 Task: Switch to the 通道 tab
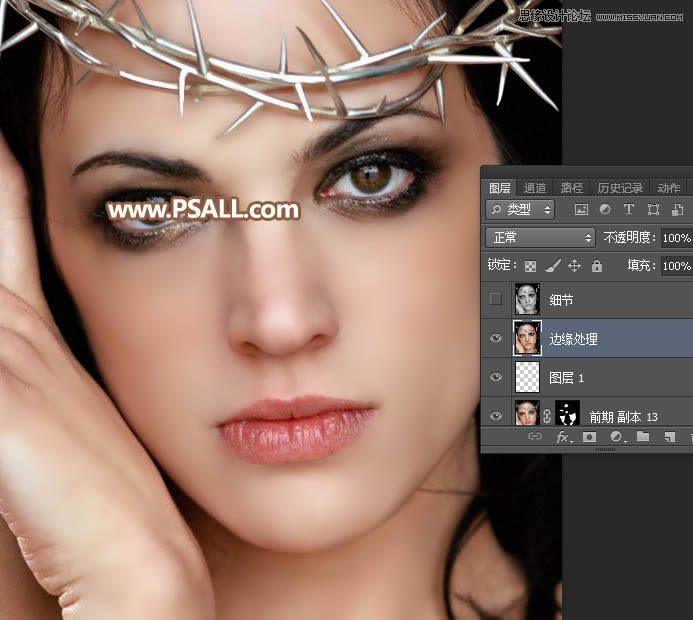coord(535,188)
